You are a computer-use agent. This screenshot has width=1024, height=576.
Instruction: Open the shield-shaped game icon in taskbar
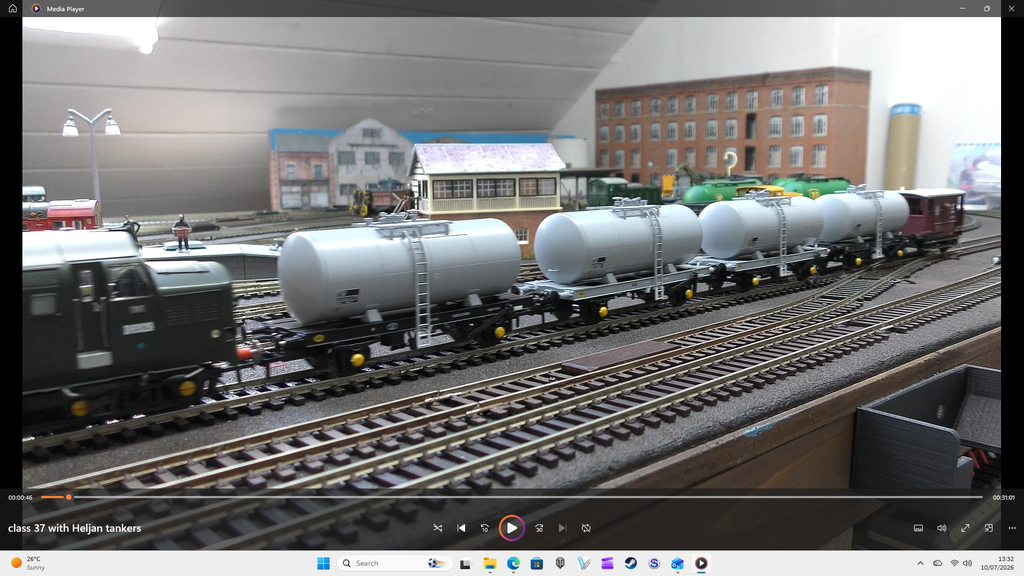pyautogui.click(x=560, y=563)
